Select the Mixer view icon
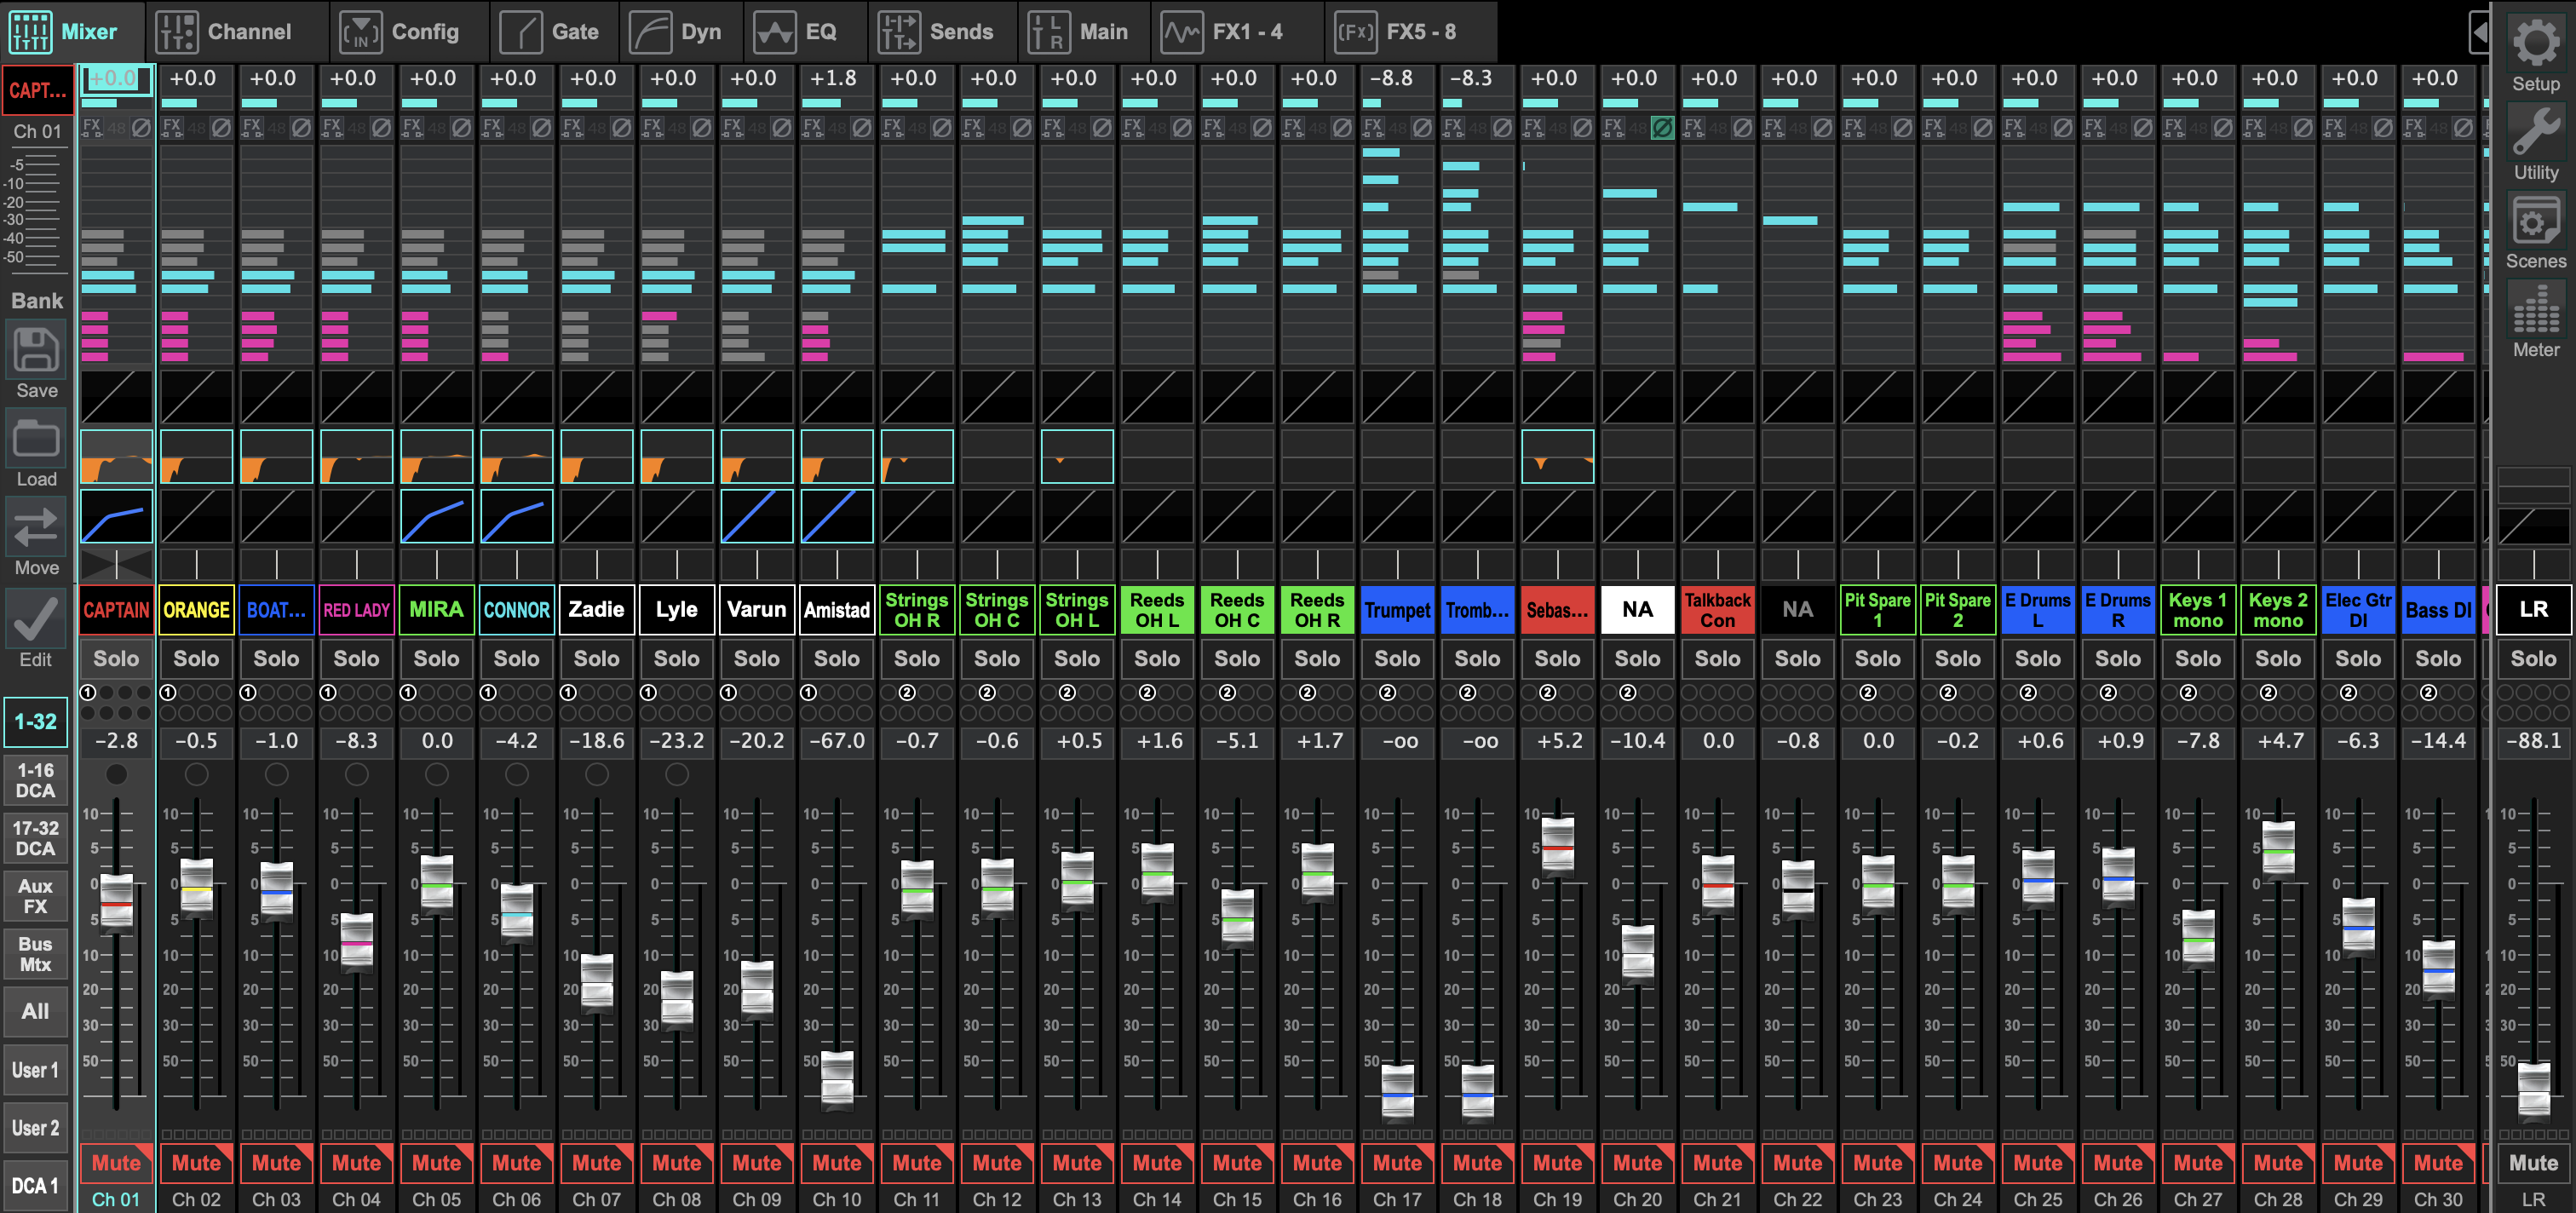Viewport: 2576px width, 1213px height. pyautogui.click(x=30, y=31)
